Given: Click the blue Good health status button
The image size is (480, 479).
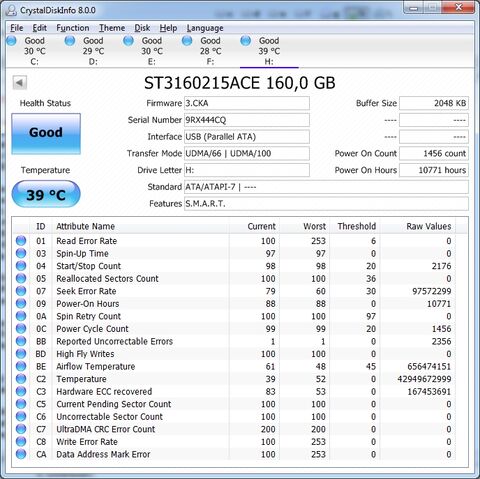Looking at the screenshot, I should 46,134.
